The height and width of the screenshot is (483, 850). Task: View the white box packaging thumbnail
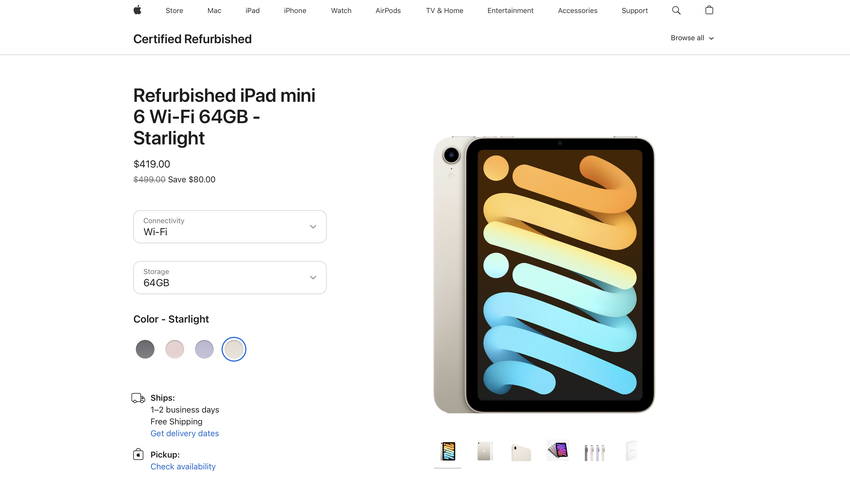coord(631,452)
